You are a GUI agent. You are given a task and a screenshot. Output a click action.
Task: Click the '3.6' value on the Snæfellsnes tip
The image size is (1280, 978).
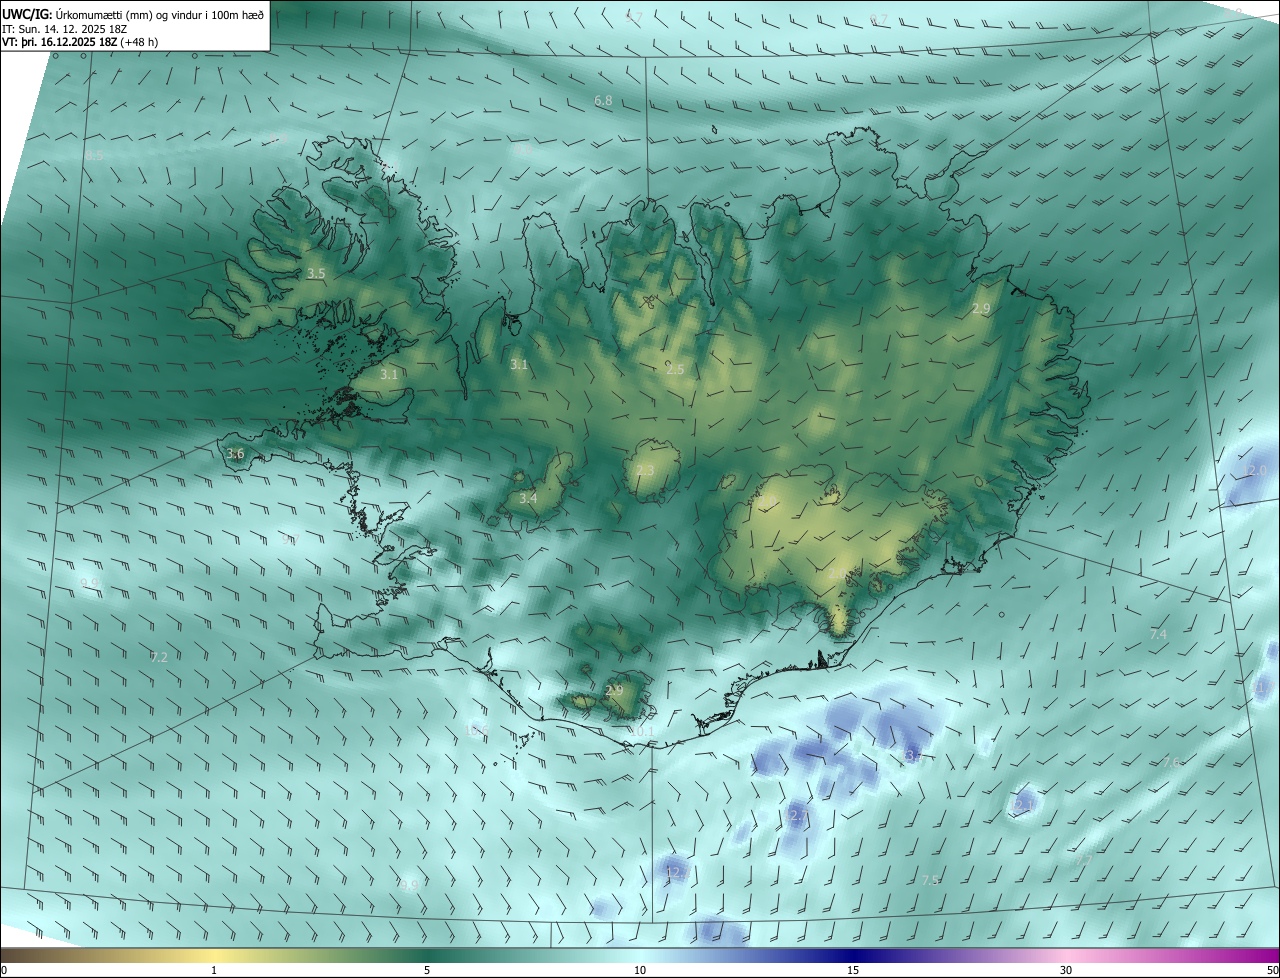click(235, 454)
